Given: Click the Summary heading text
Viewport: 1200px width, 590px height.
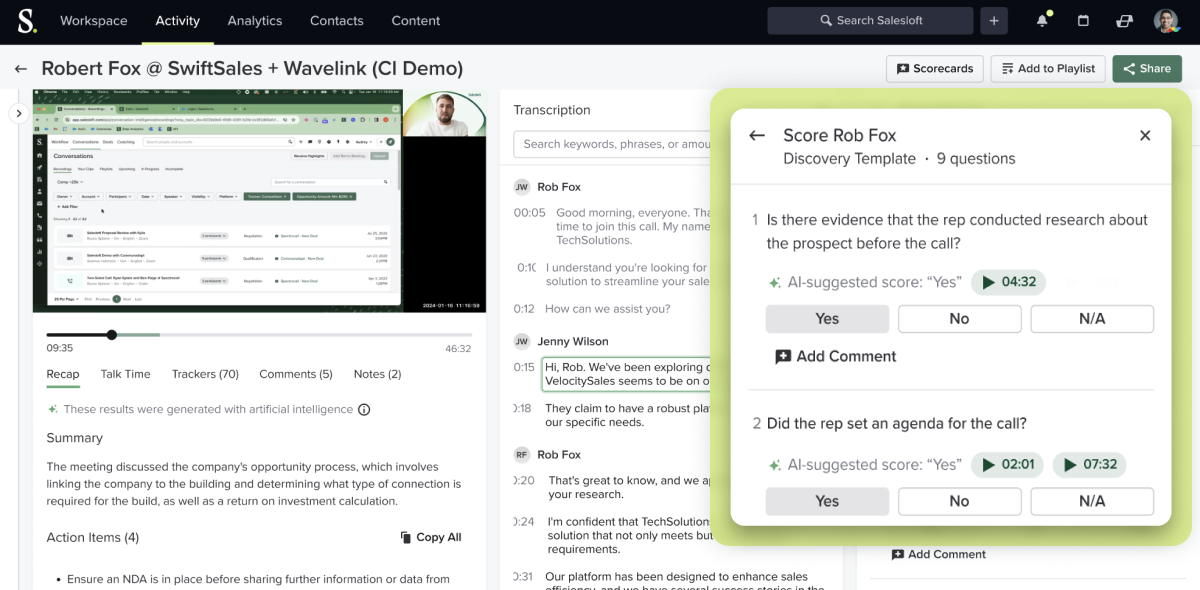Looking at the screenshot, I should (74, 438).
